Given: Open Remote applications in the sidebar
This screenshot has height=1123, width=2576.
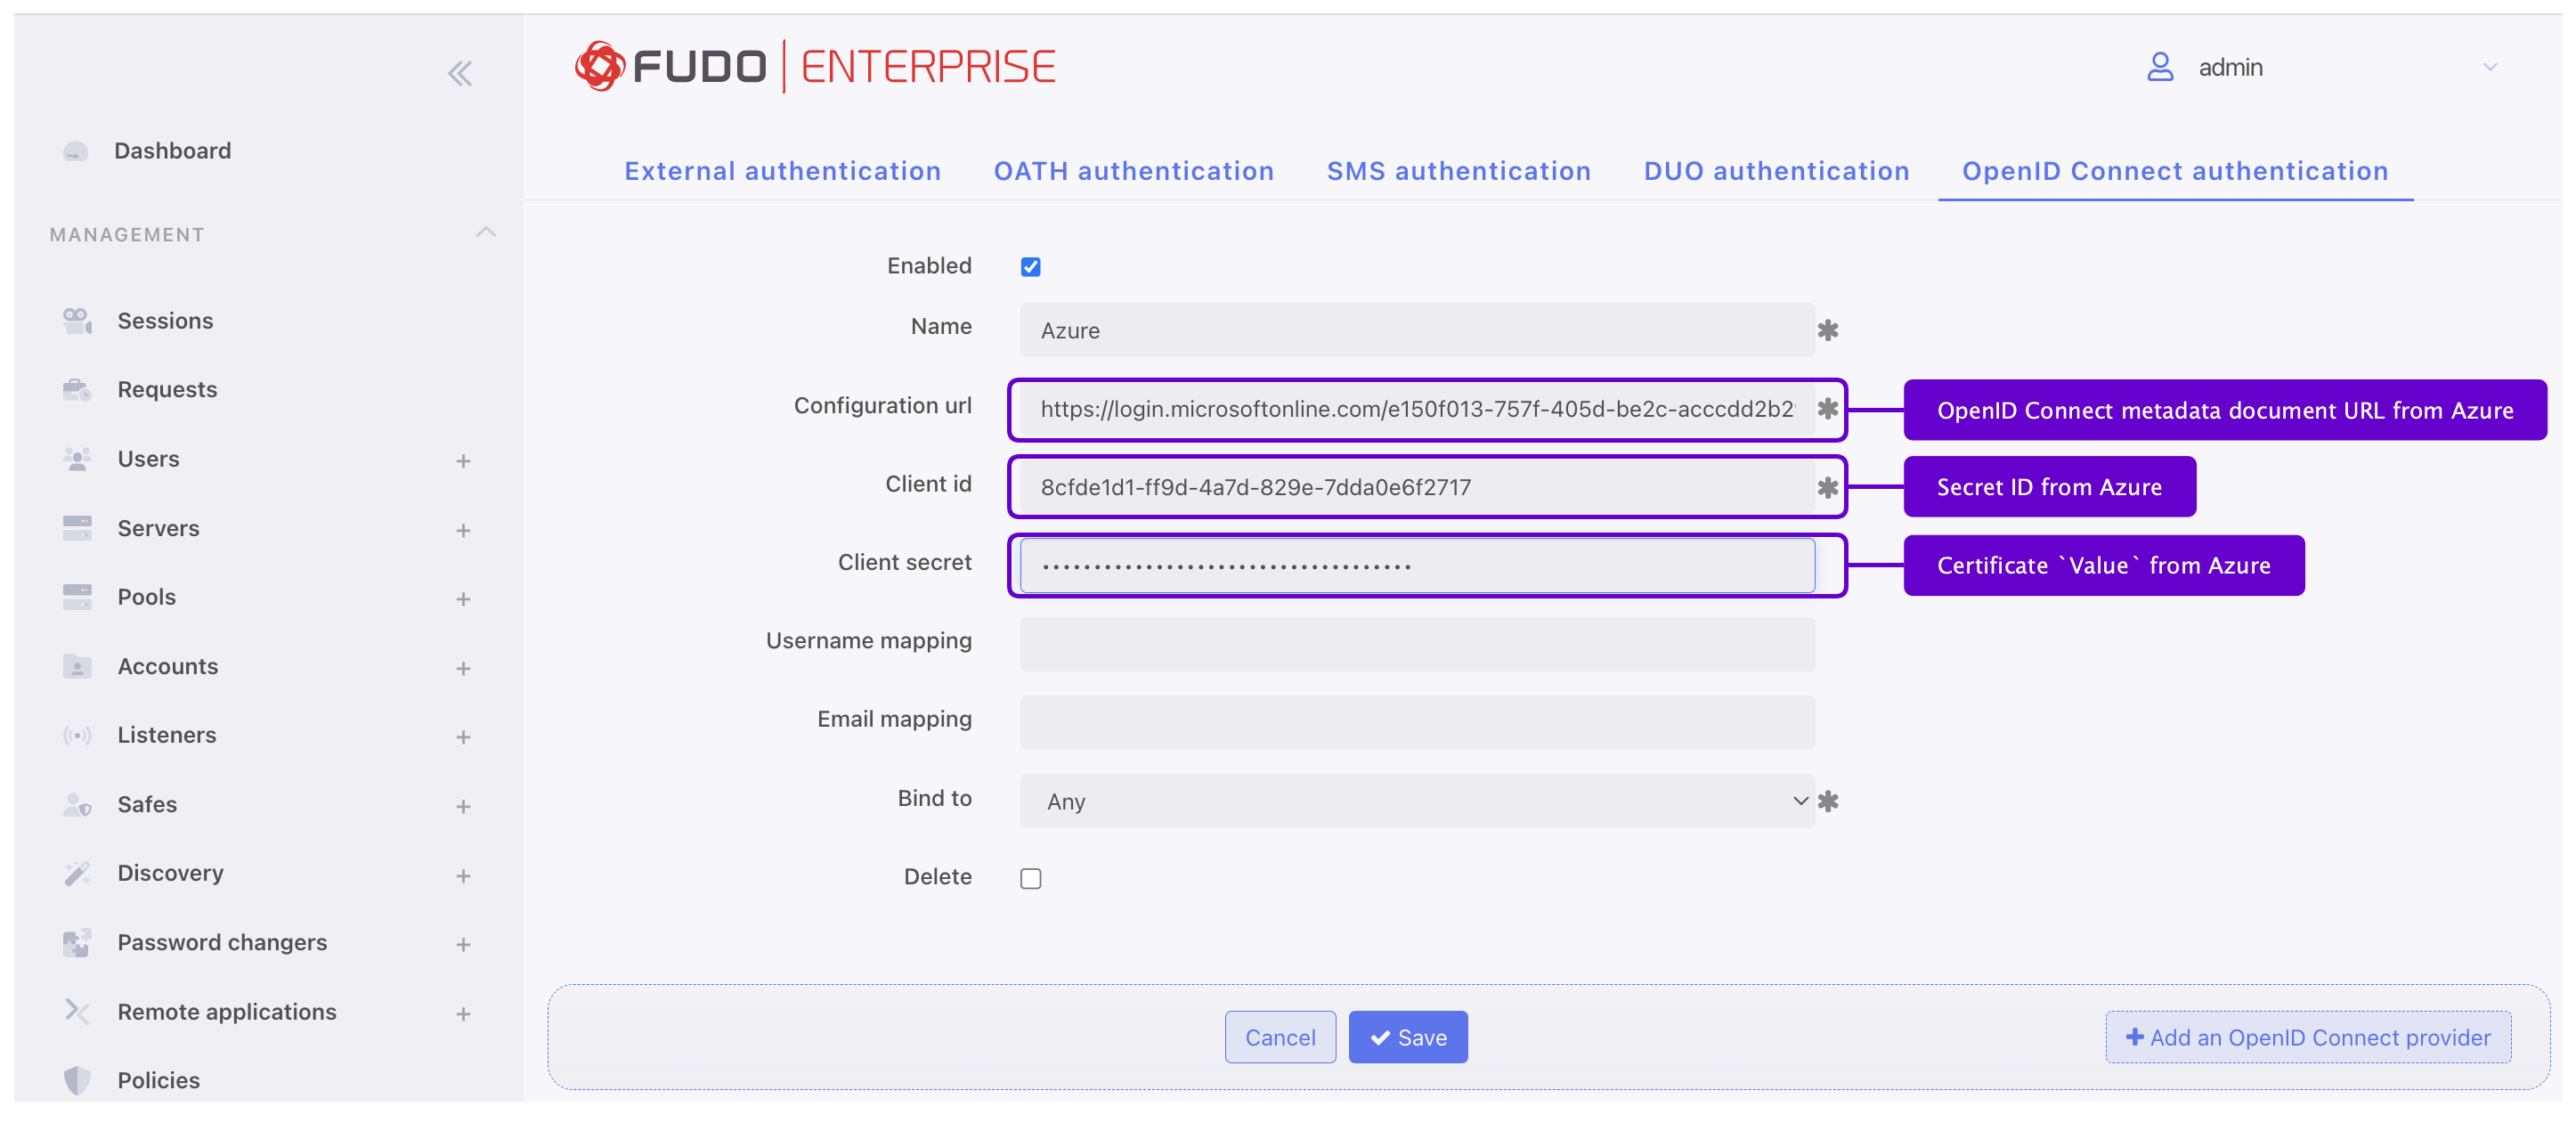Looking at the screenshot, I should coord(227,1012).
